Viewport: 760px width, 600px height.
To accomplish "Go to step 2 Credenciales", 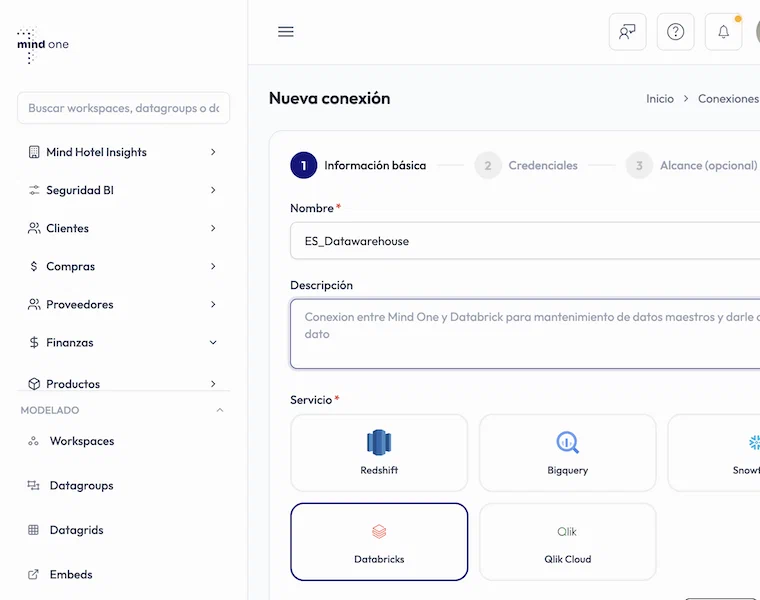I will click(x=526, y=165).
